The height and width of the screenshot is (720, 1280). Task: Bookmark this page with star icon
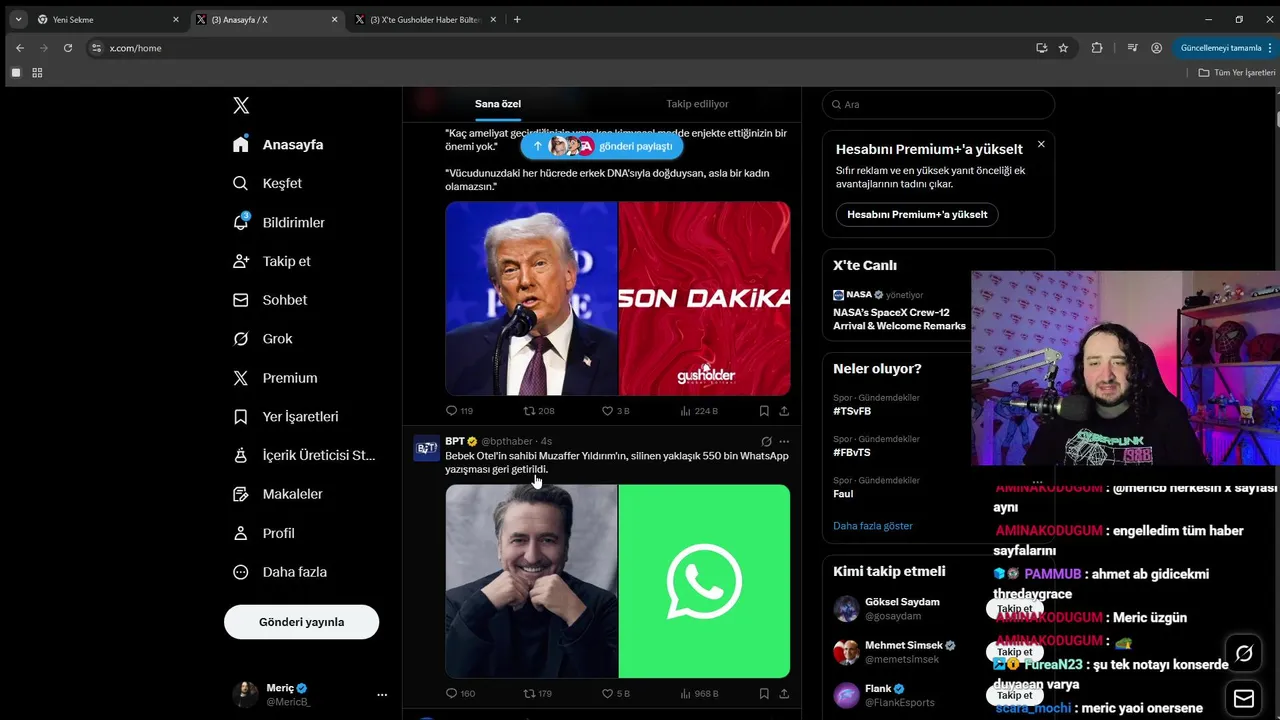click(x=1063, y=48)
